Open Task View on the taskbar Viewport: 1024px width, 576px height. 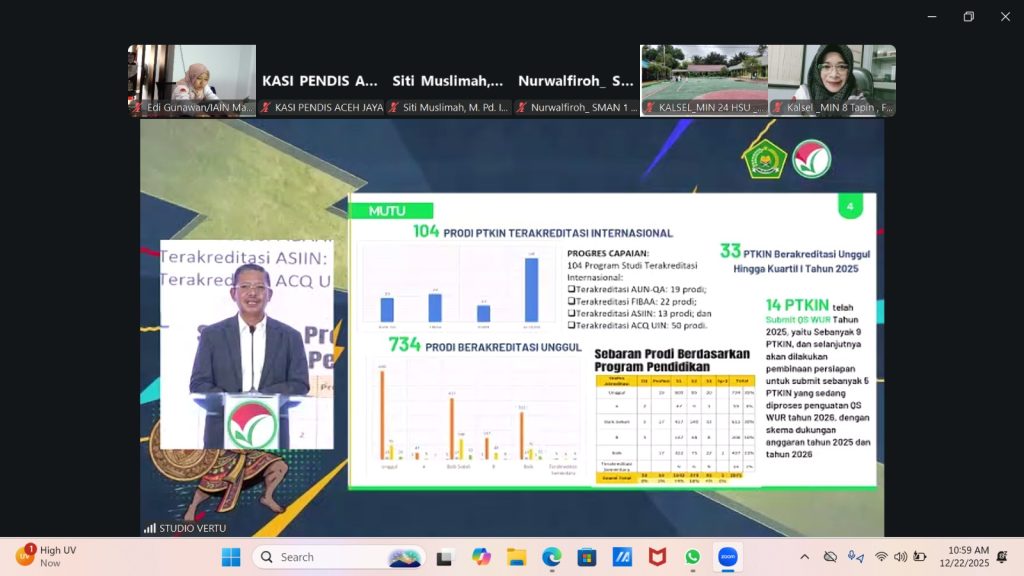(445, 557)
